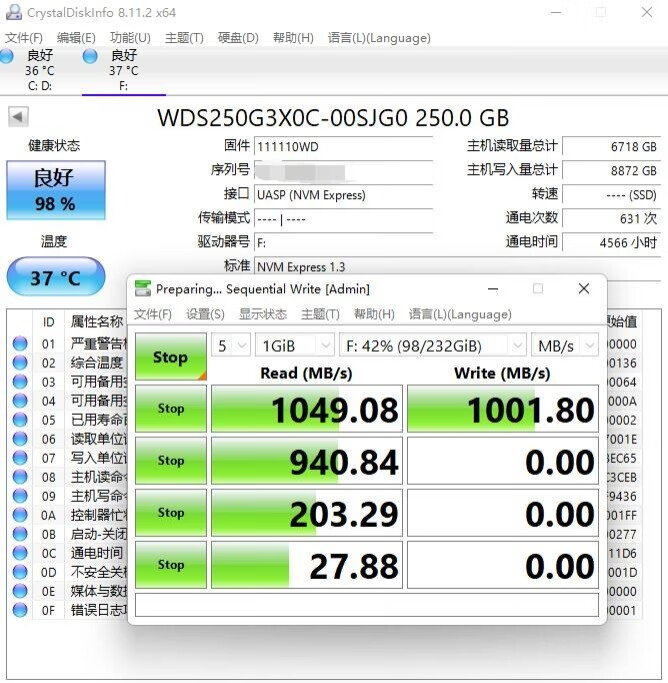Open 设置(S) menu in CrystalDiskMark window
This screenshot has height=683, width=668.
click(x=205, y=314)
